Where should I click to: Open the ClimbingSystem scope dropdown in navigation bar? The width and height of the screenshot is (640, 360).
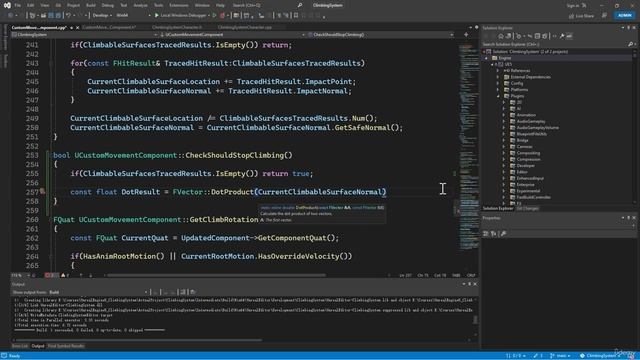coord(85,35)
